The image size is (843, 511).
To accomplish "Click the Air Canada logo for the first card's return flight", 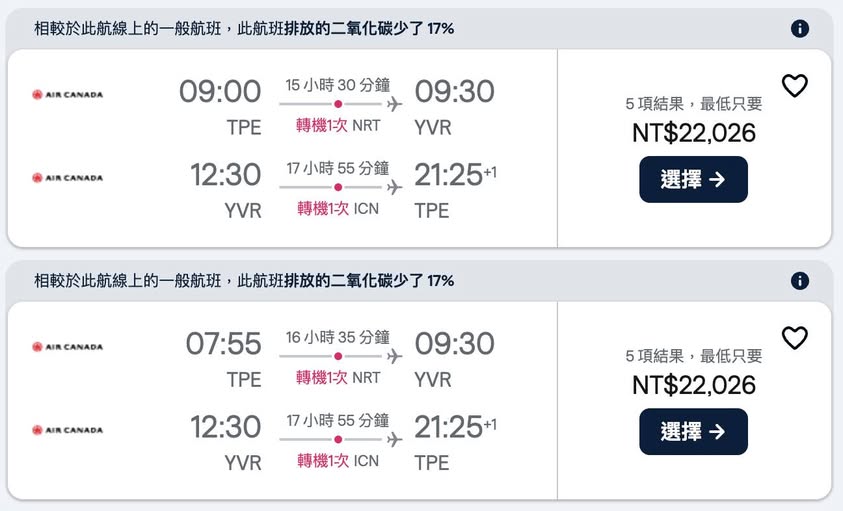I will pyautogui.click(x=67, y=178).
